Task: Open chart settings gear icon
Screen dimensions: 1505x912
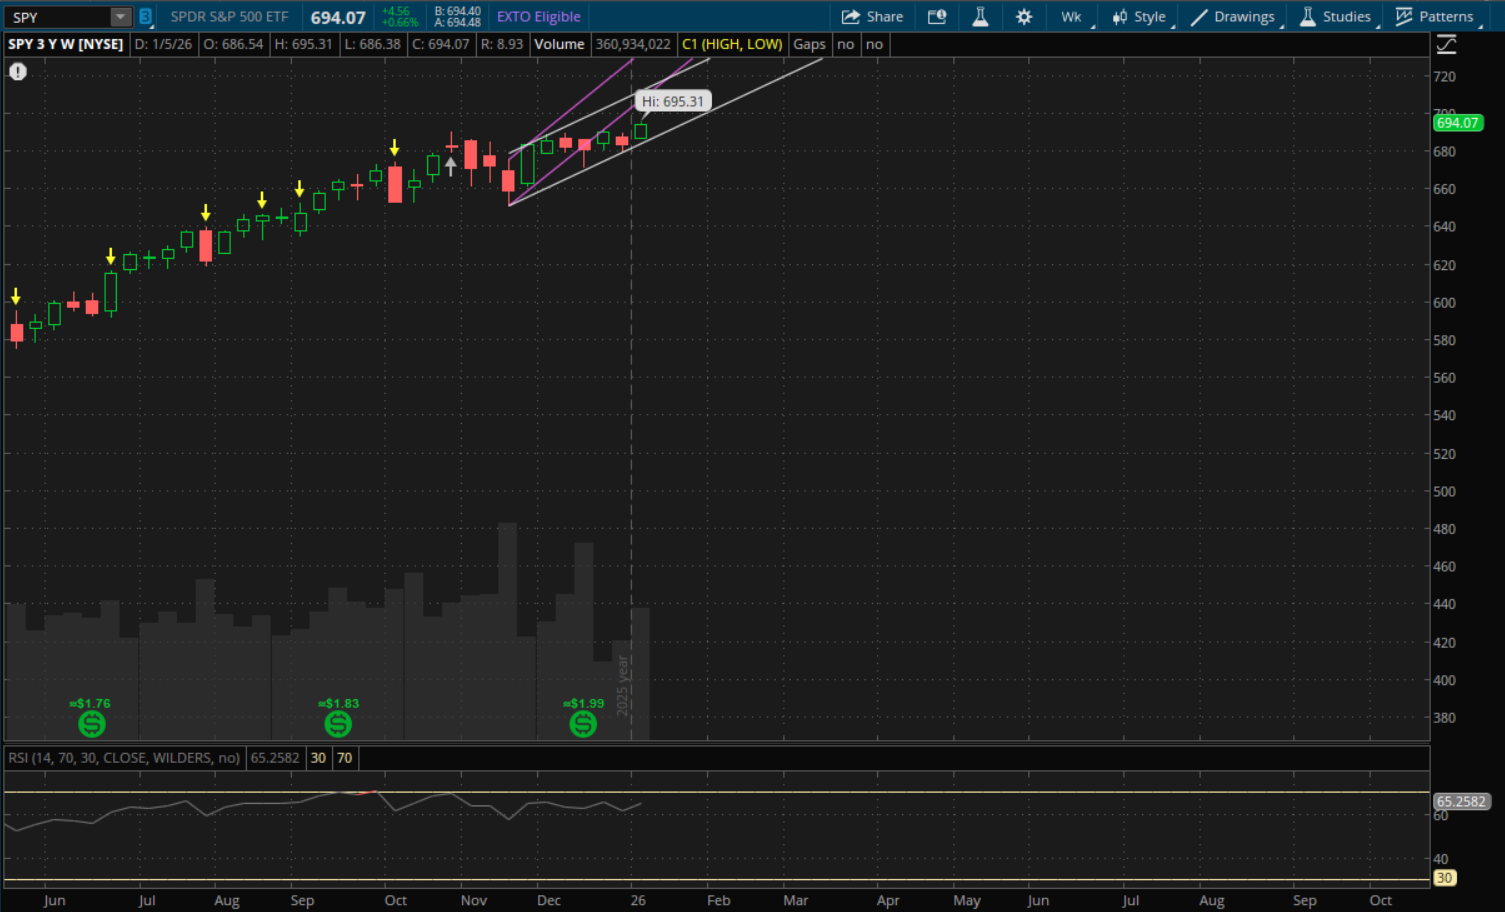Action: tap(1024, 17)
